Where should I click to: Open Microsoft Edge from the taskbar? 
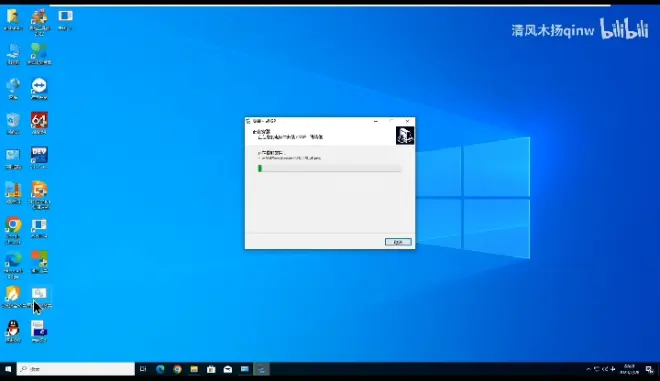point(160,369)
